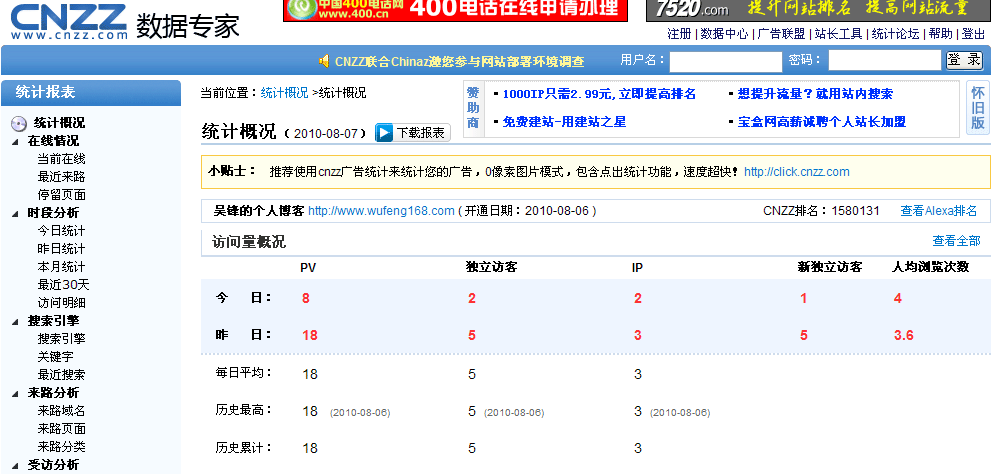Image resolution: width=995 pixels, height=474 pixels.
Task: Click the speaker announcement icon
Action: (x=324, y=61)
